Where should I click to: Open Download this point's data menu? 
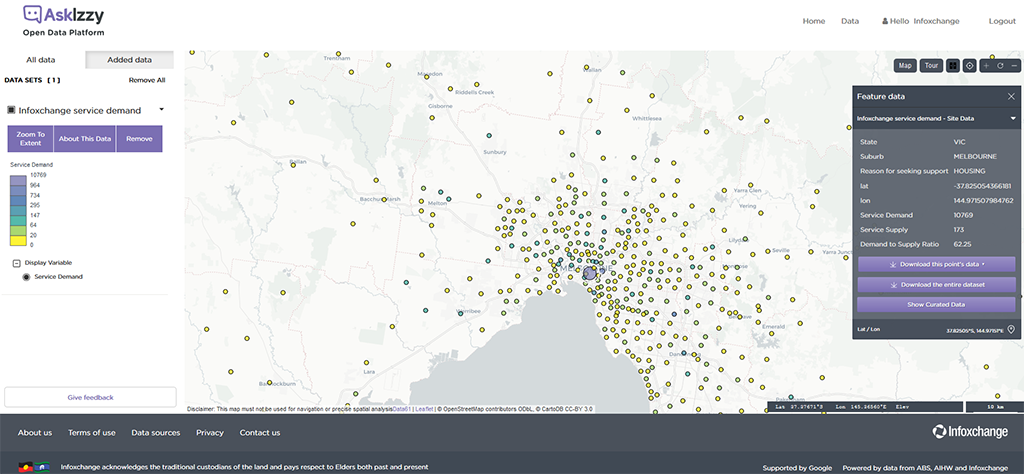(x=936, y=264)
